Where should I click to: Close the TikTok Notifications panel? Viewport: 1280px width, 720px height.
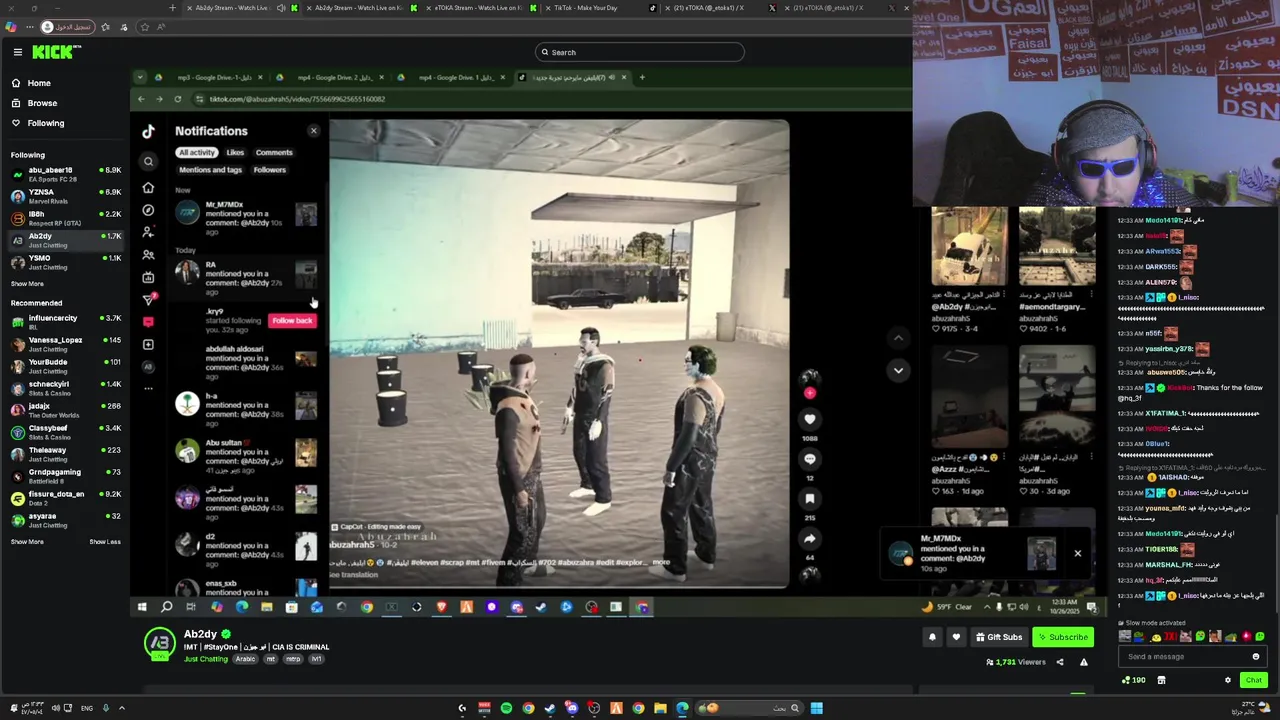[313, 131]
